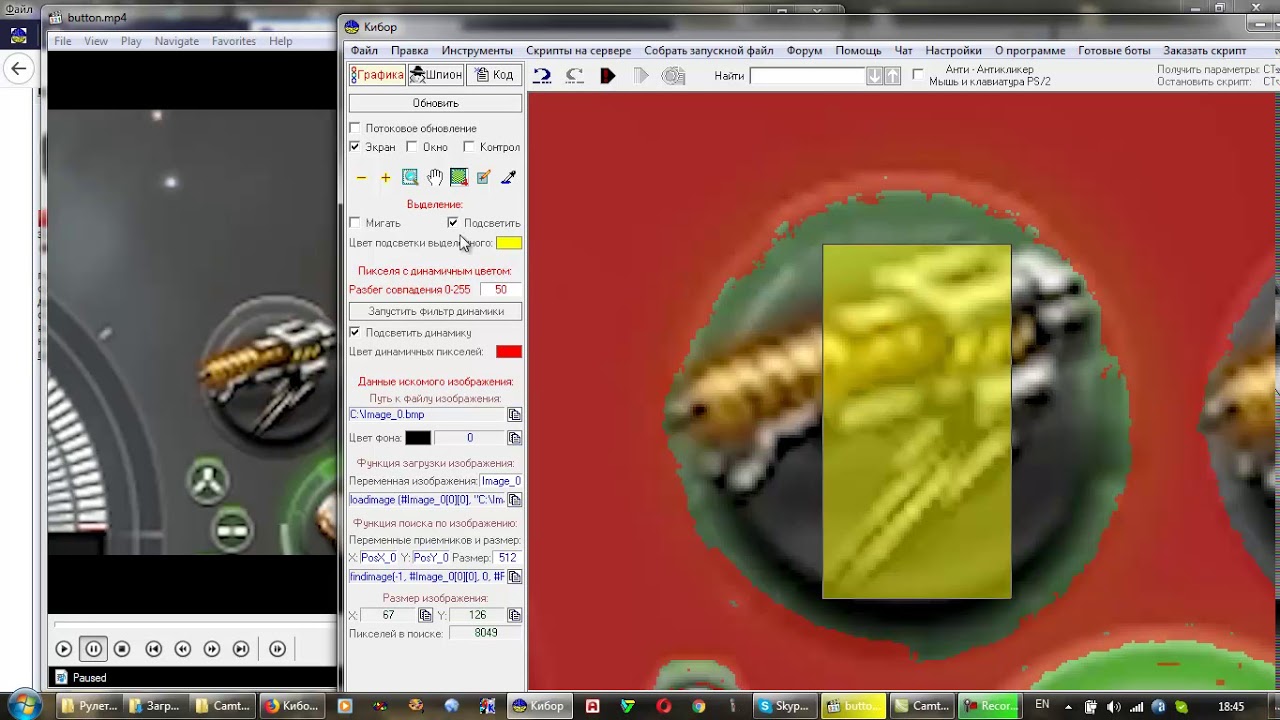
Task: Switch to the Шпион tab
Action: (436, 75)
